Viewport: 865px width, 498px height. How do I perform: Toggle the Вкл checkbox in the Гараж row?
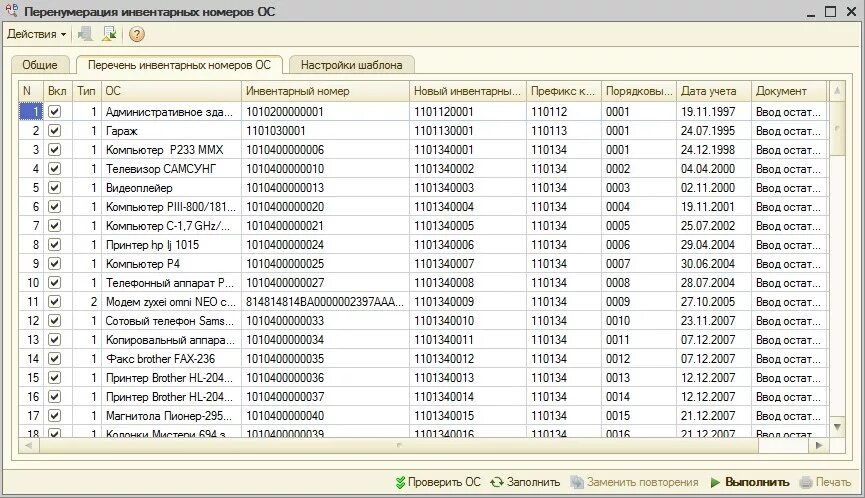55,131
